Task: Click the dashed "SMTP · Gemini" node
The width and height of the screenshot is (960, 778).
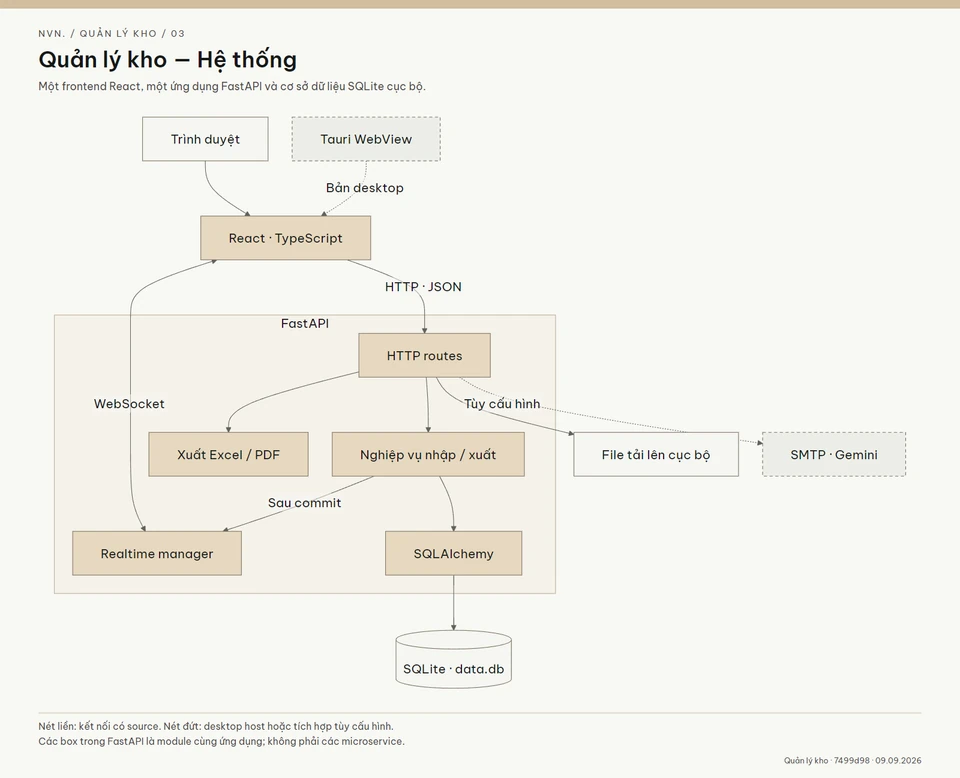Action: click(834, 454)
